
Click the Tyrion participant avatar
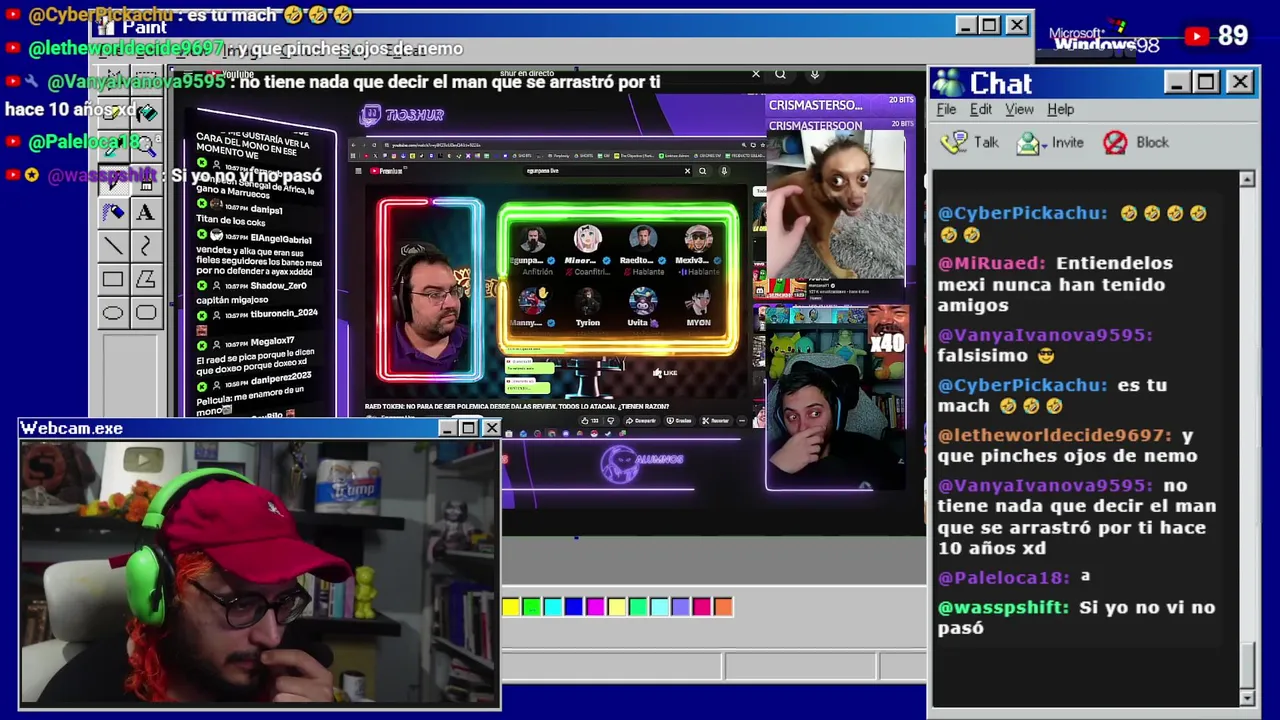tap(587, 302)
